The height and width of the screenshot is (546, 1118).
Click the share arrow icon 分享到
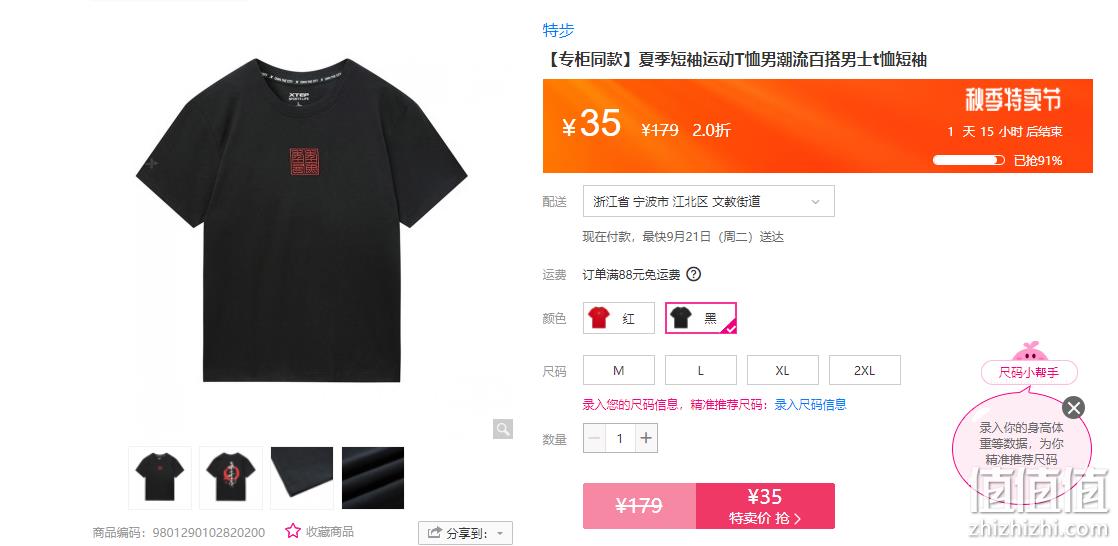point(434,532)
